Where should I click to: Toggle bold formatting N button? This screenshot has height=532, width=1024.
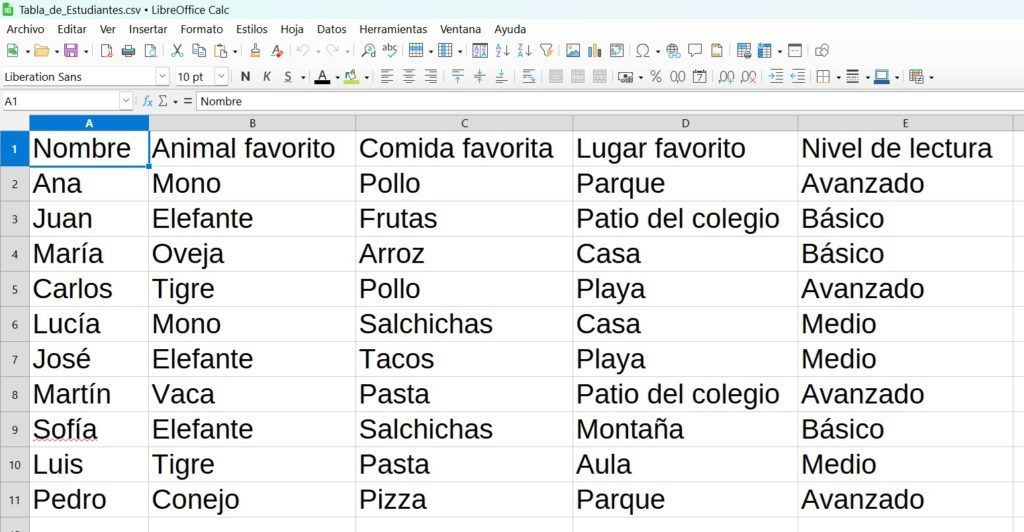246,77
